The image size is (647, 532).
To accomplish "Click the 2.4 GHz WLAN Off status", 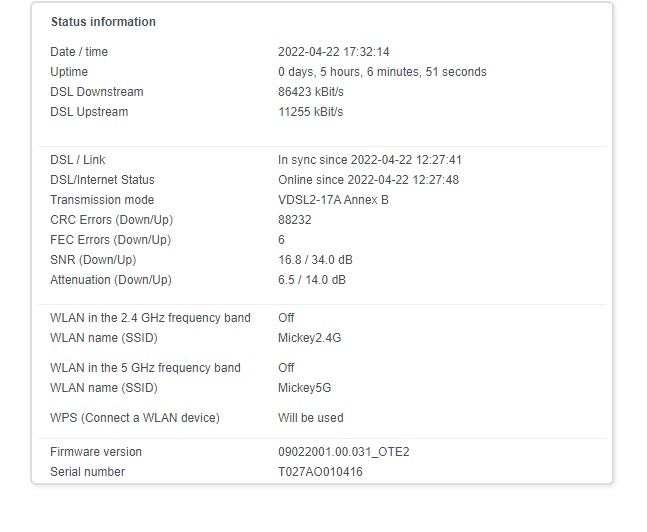I will tap(286, 318).
